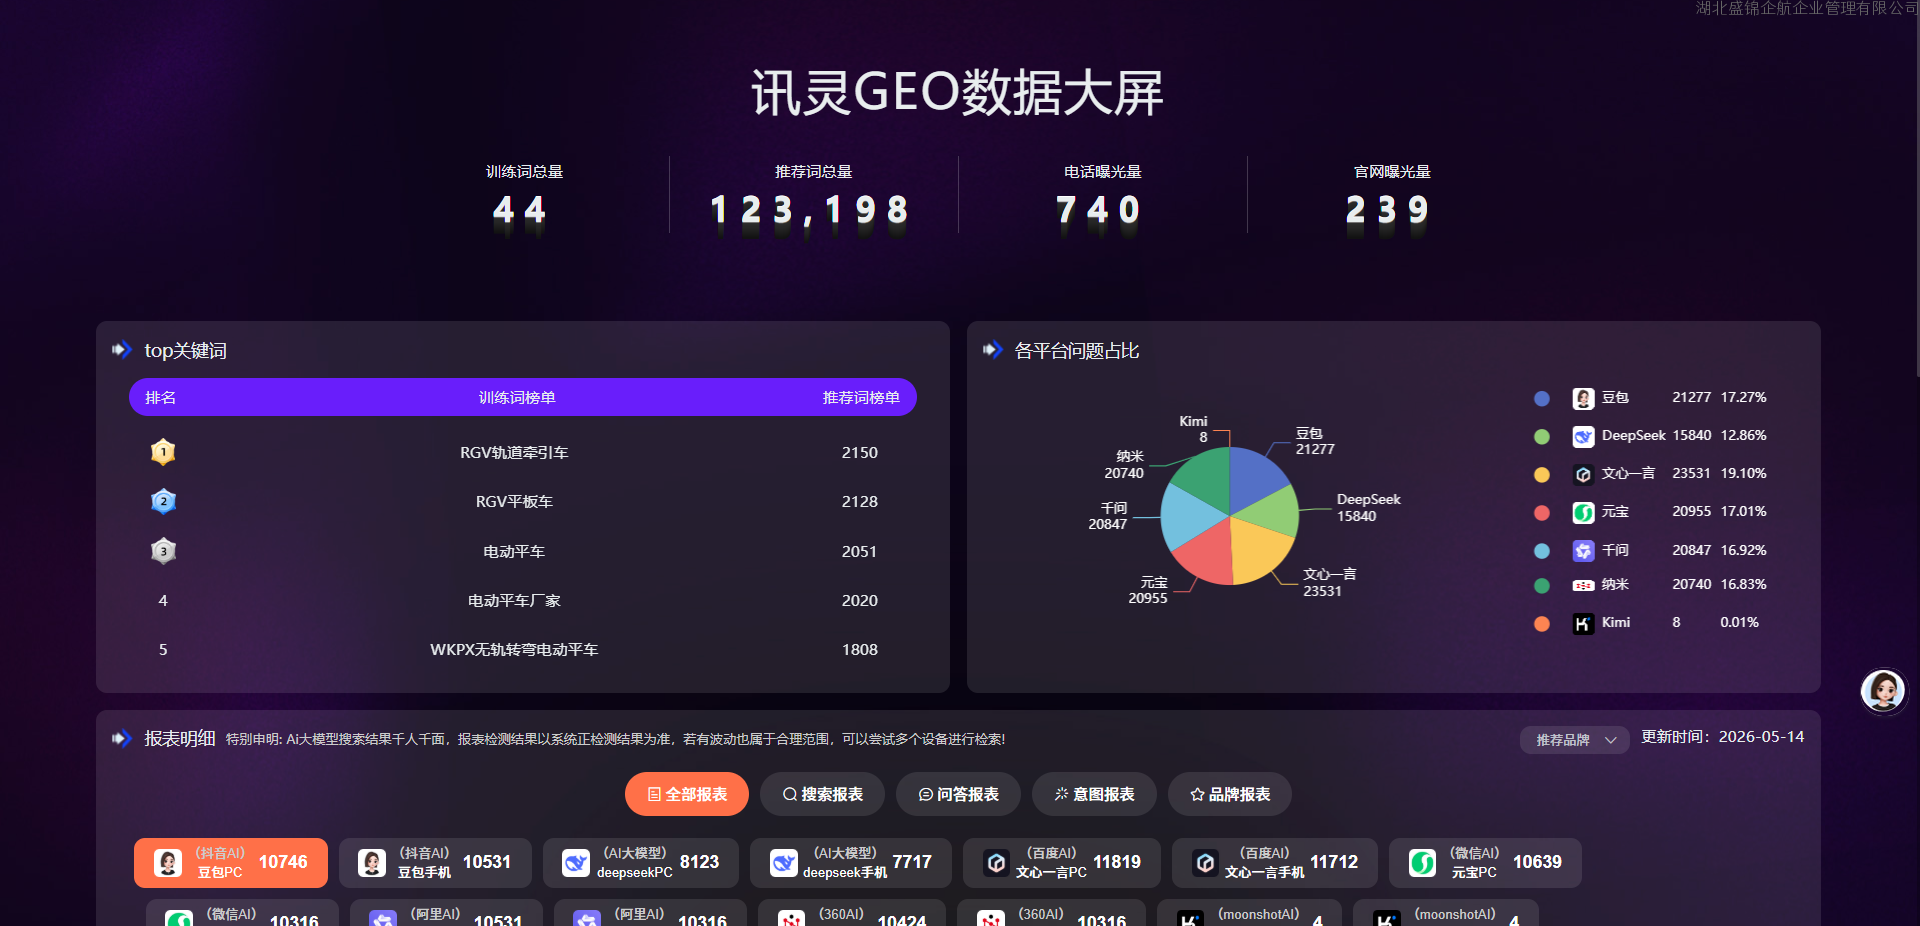
Task: Open the 文心一言PC 11819 card
Action: (x=1062, y=863)
